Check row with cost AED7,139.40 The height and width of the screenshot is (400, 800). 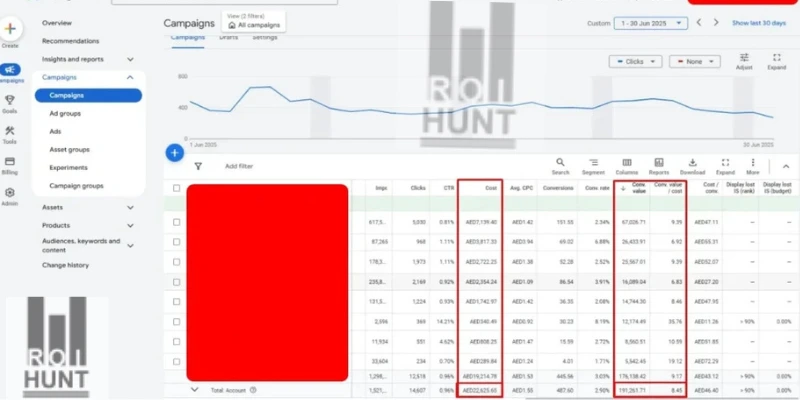pos(177,222)
